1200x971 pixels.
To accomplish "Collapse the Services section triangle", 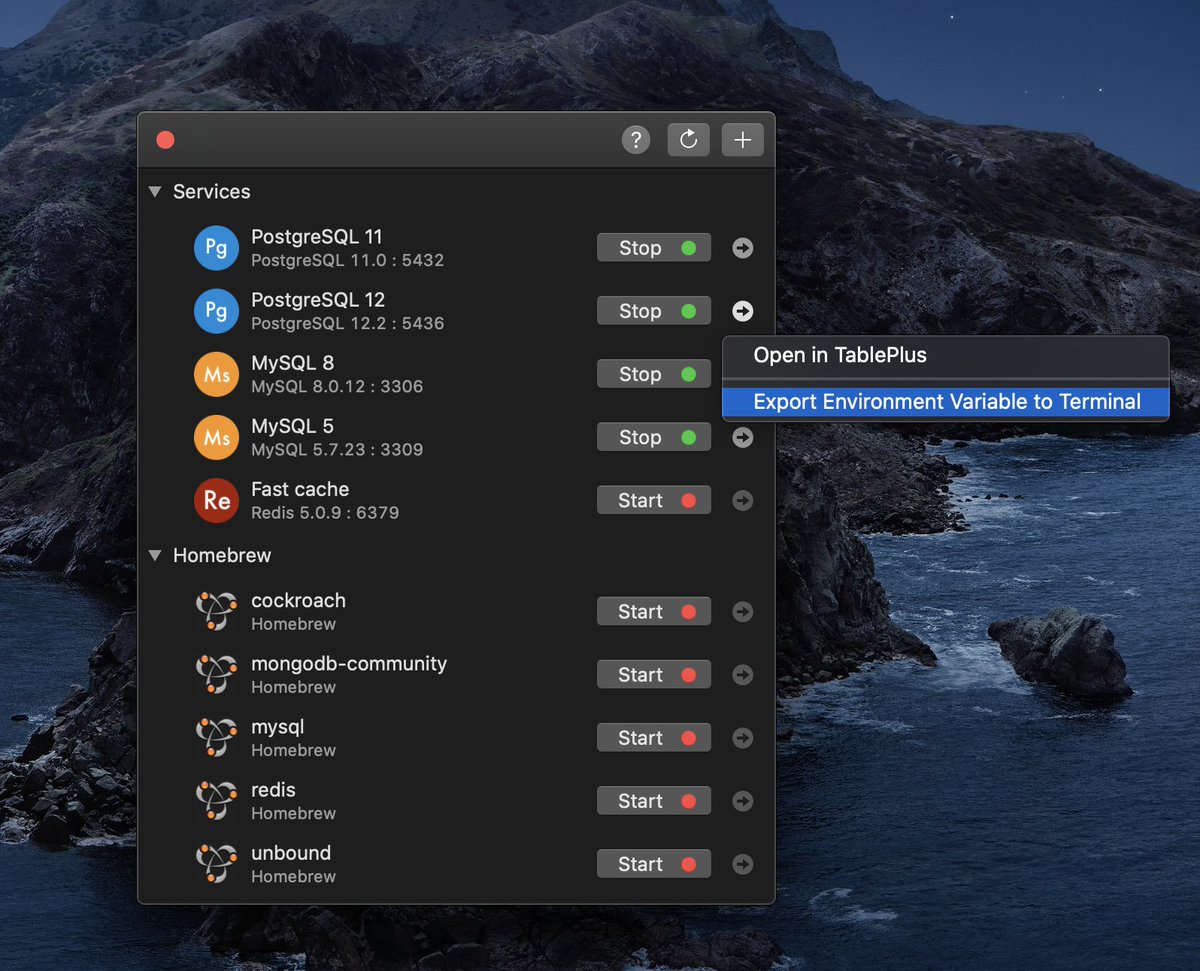I will pyautogui.click(x=155, y=191).
